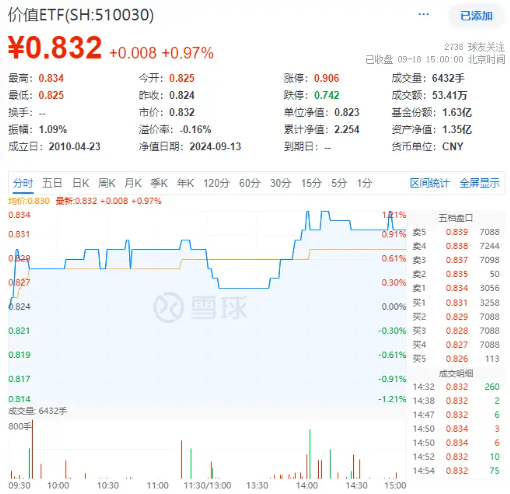Select the 卖1 row at 0.834
This screenshot has height=494, width=510.
click(x=456, y=288)
